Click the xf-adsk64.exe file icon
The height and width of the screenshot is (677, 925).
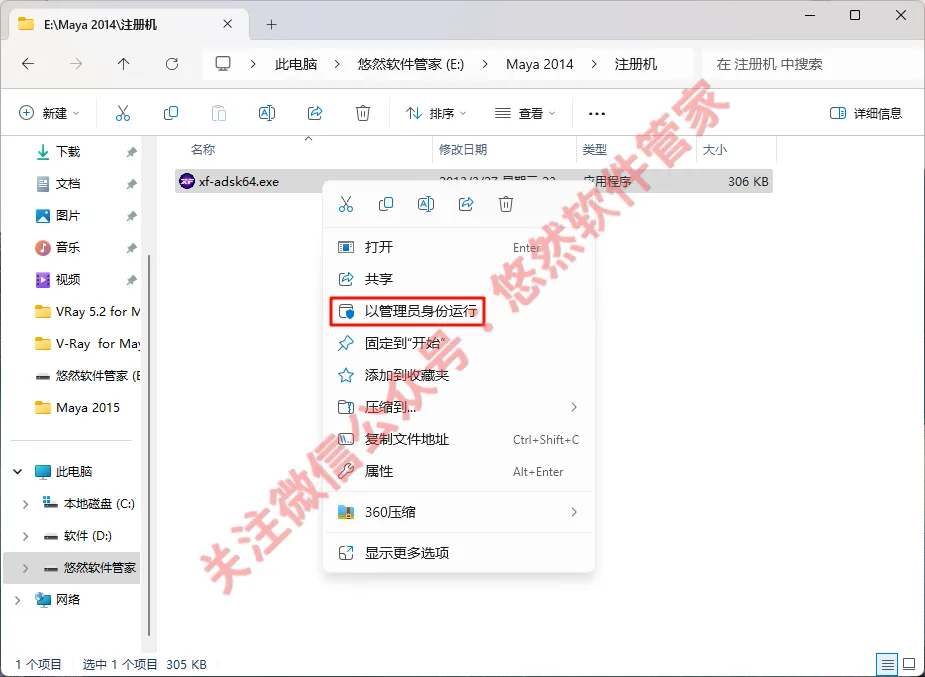(x=187, y=182)
